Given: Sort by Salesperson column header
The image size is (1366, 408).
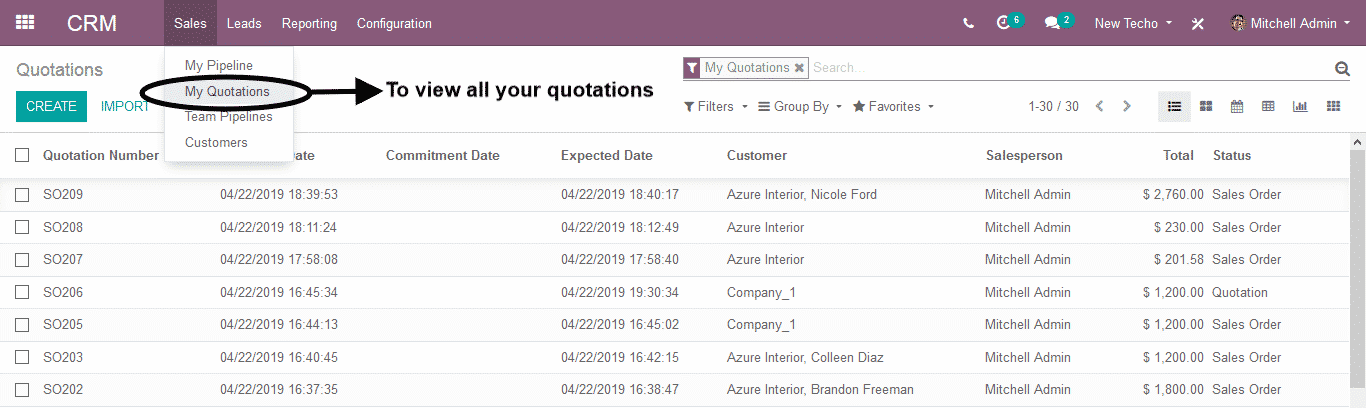Looking at the screenshot, I should pos(1024,155).
